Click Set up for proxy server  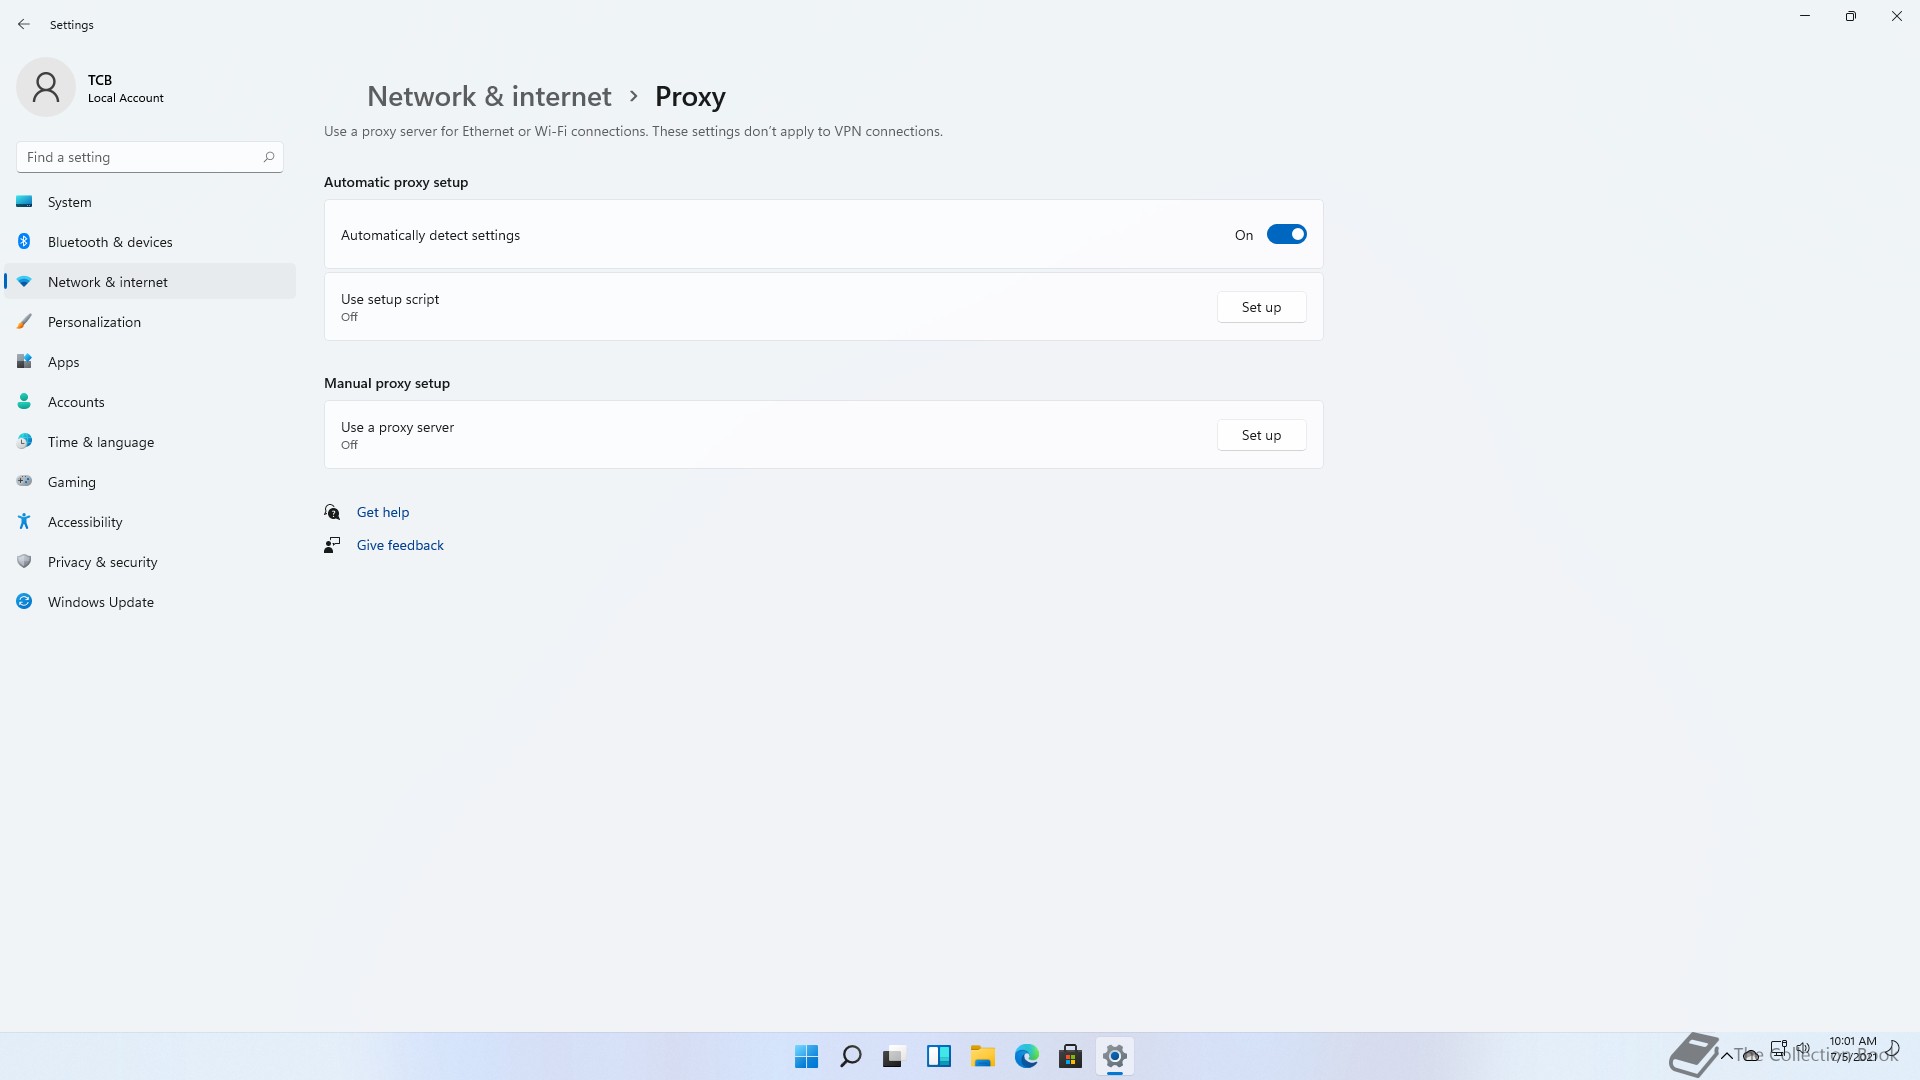[x=1261, y=435]
